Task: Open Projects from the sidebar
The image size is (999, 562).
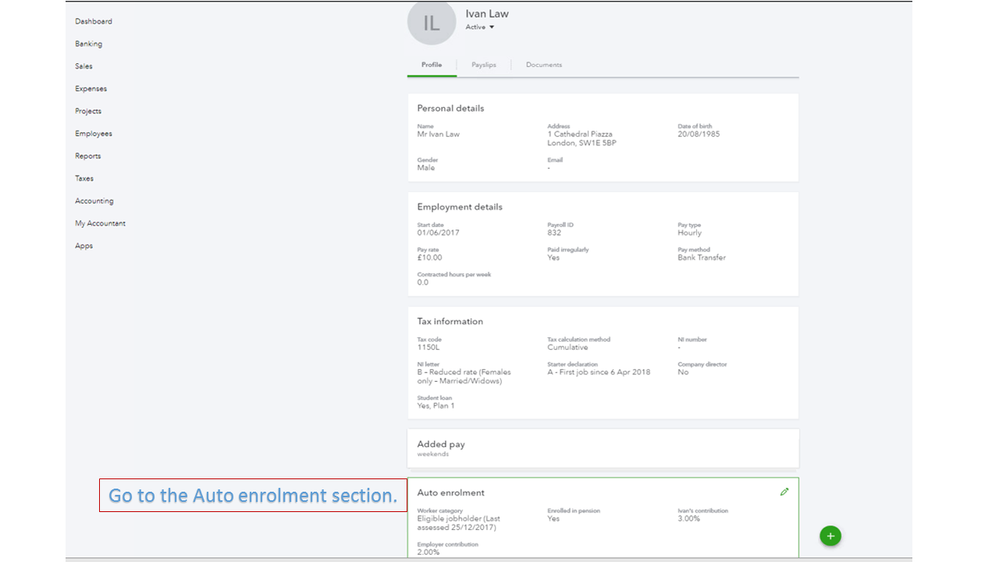Action: [88, 111]
